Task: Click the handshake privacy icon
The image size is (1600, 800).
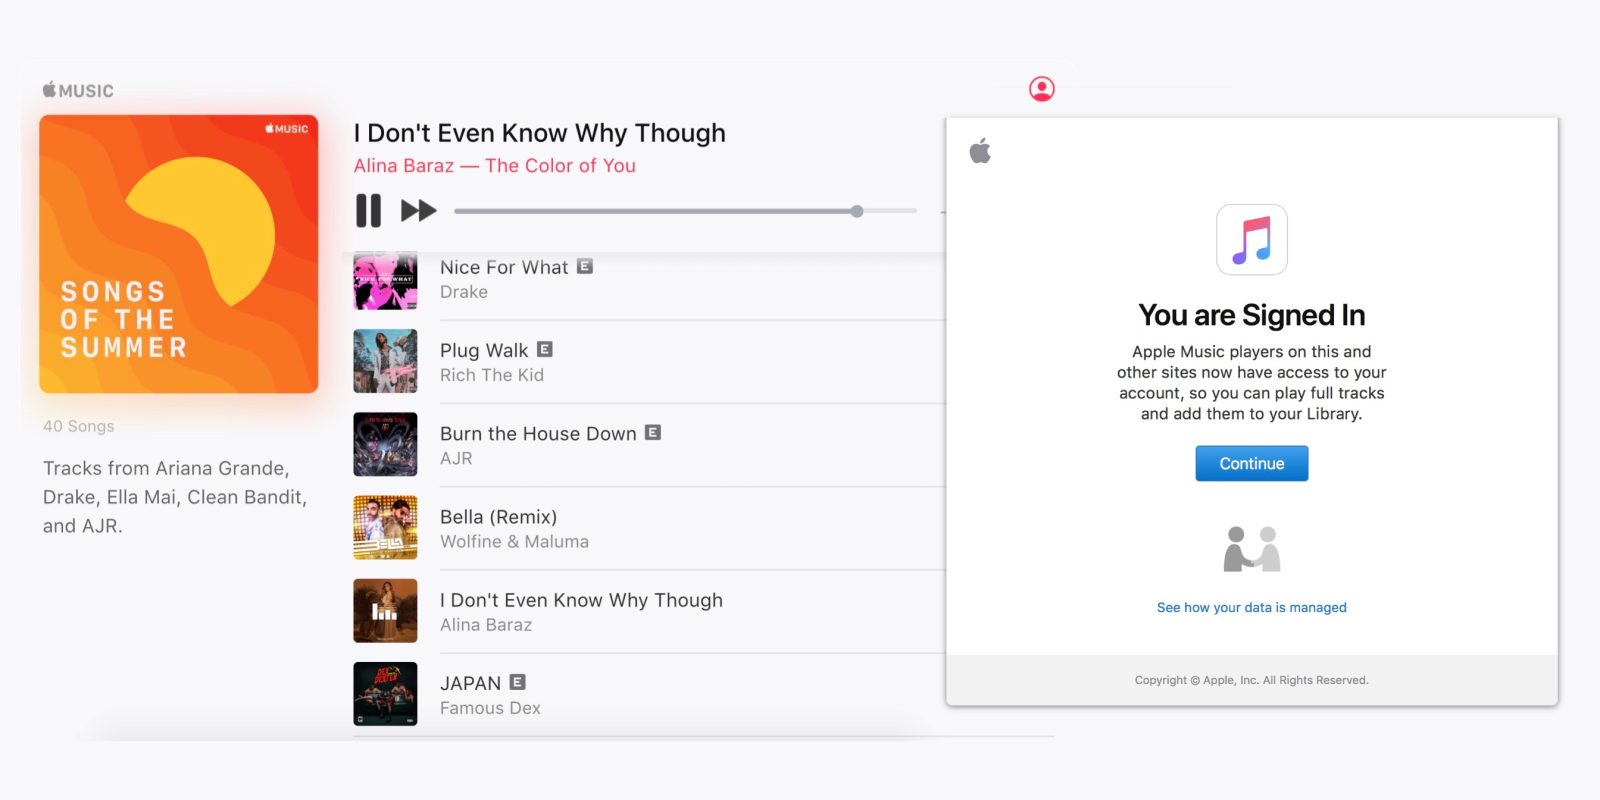Action: tap(1251, 549)
